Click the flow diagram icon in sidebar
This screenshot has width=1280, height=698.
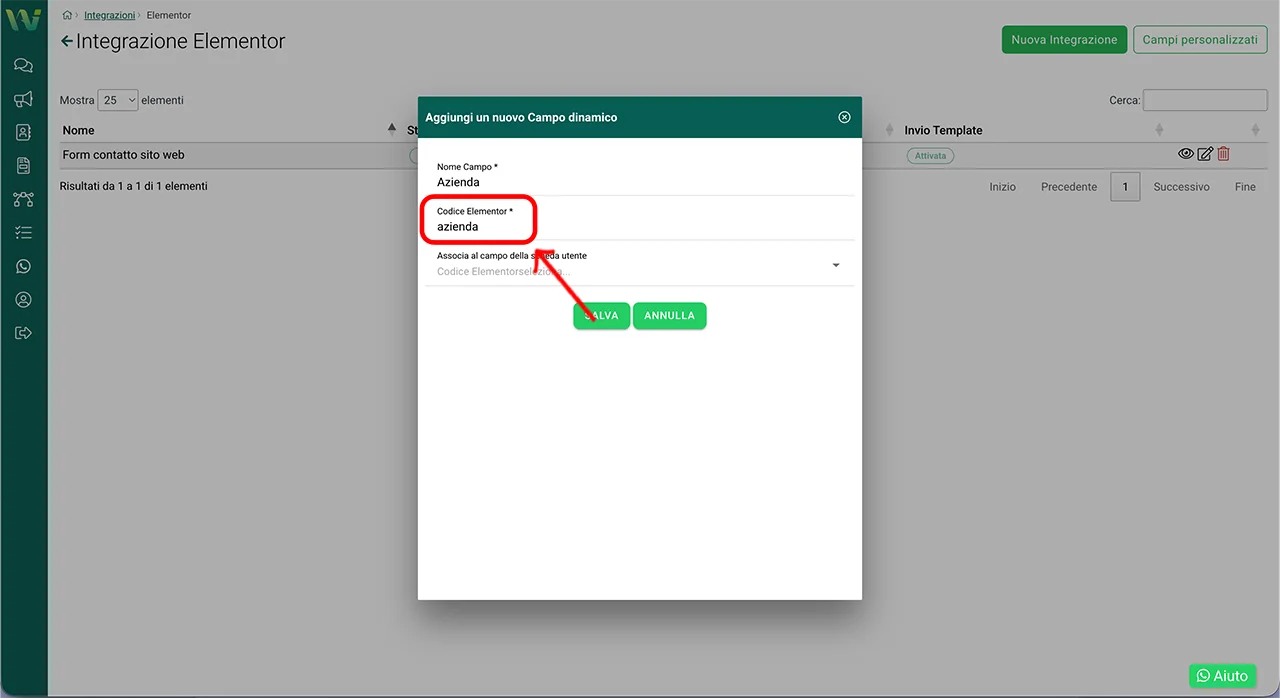coord(23,199)
